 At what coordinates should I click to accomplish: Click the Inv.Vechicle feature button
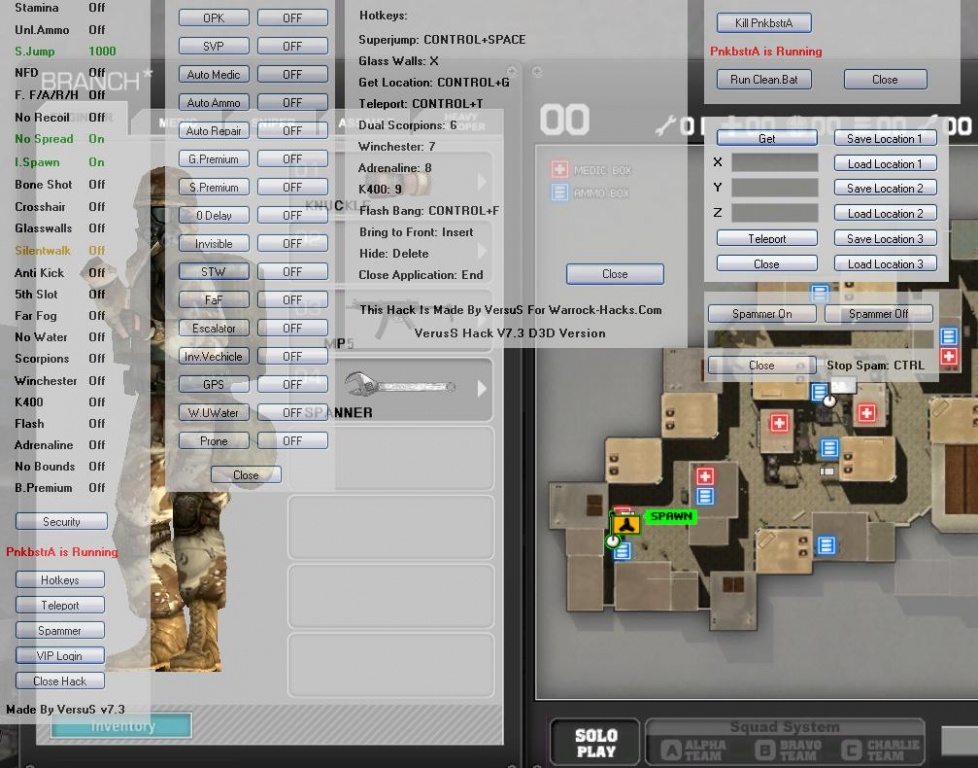(214, 356)
